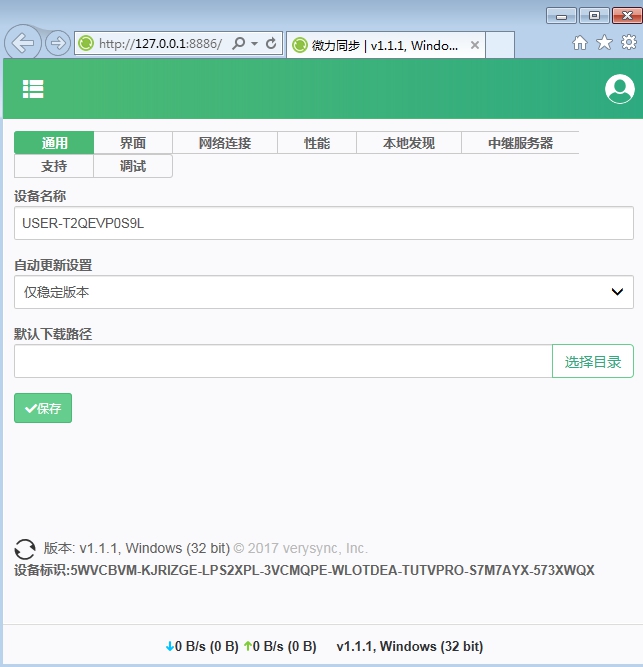Image resolution: width=643 pixels, height=667 pixels.
Task: Select the 中继服务器 tab
Action: pyautogui.click(x=520, y=143)
